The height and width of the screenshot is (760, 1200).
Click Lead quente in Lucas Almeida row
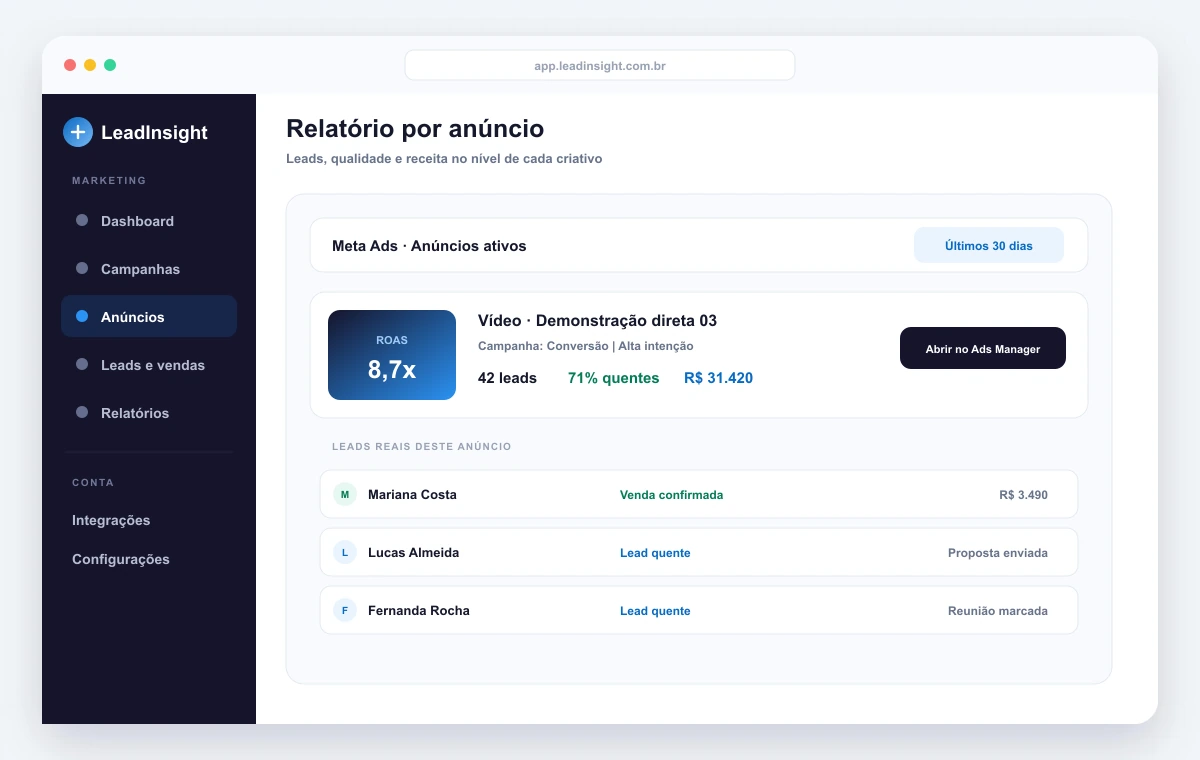(655, 553)
